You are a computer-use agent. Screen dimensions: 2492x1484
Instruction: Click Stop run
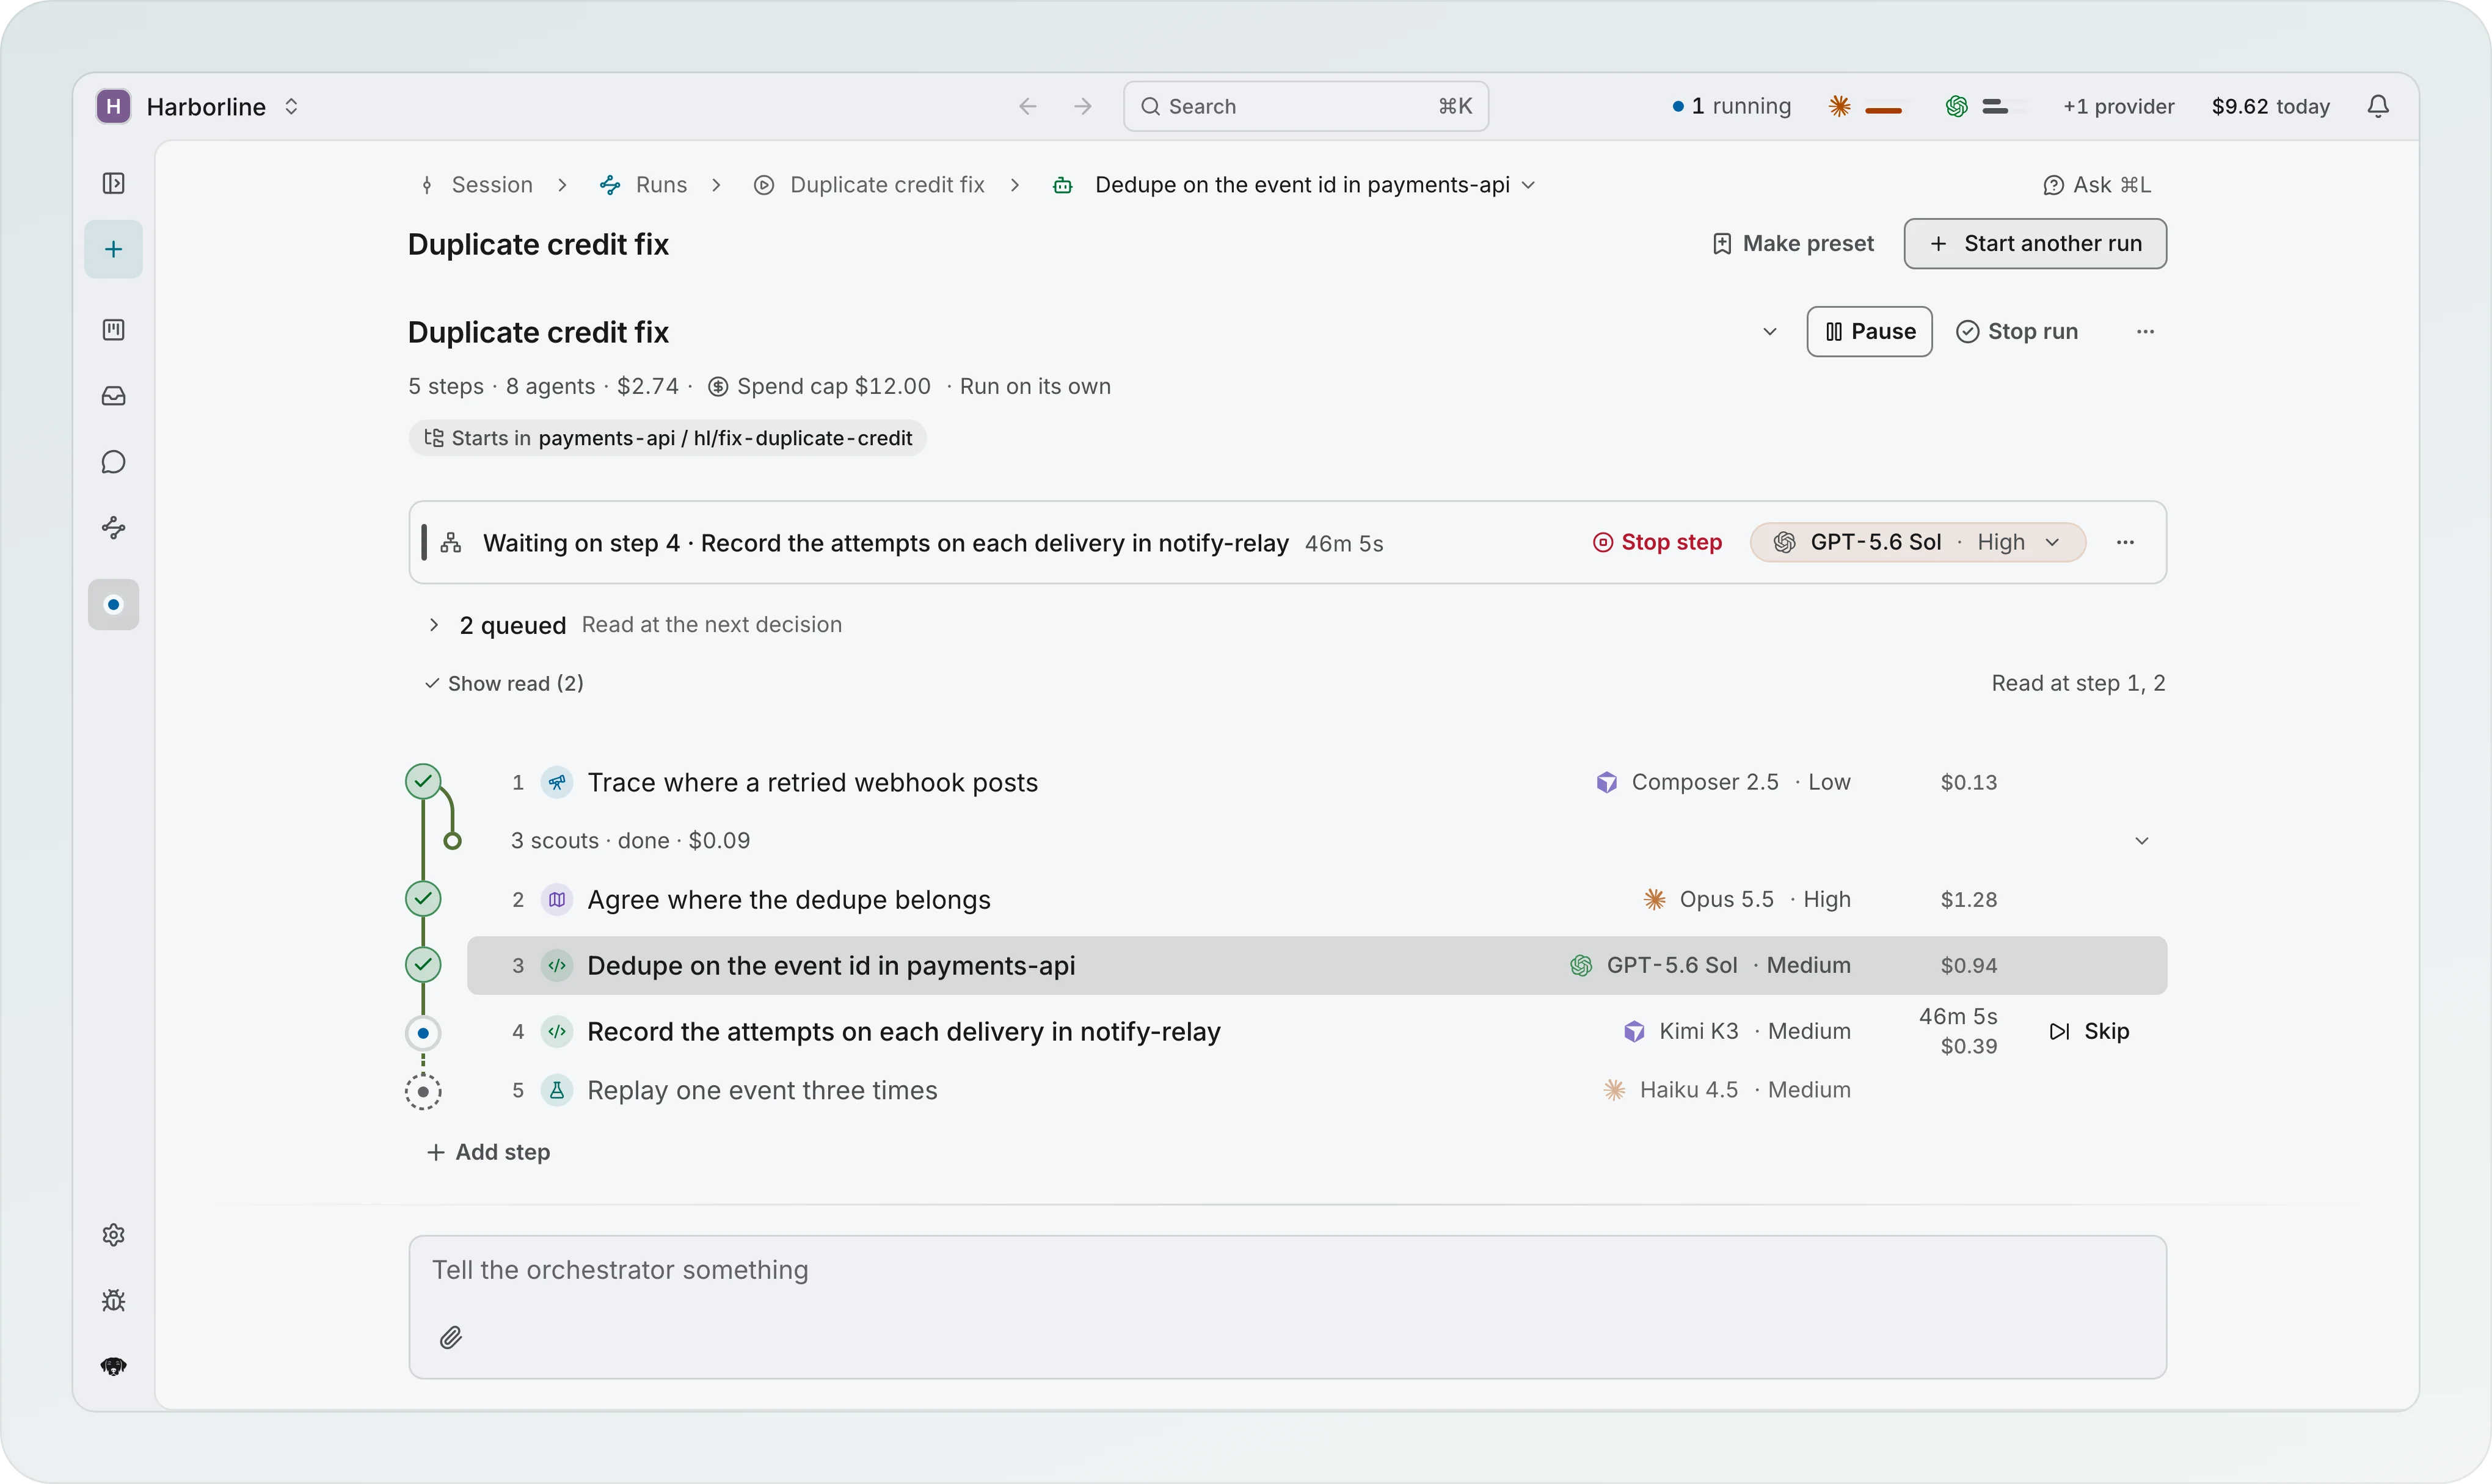[x=2017, y=332]
